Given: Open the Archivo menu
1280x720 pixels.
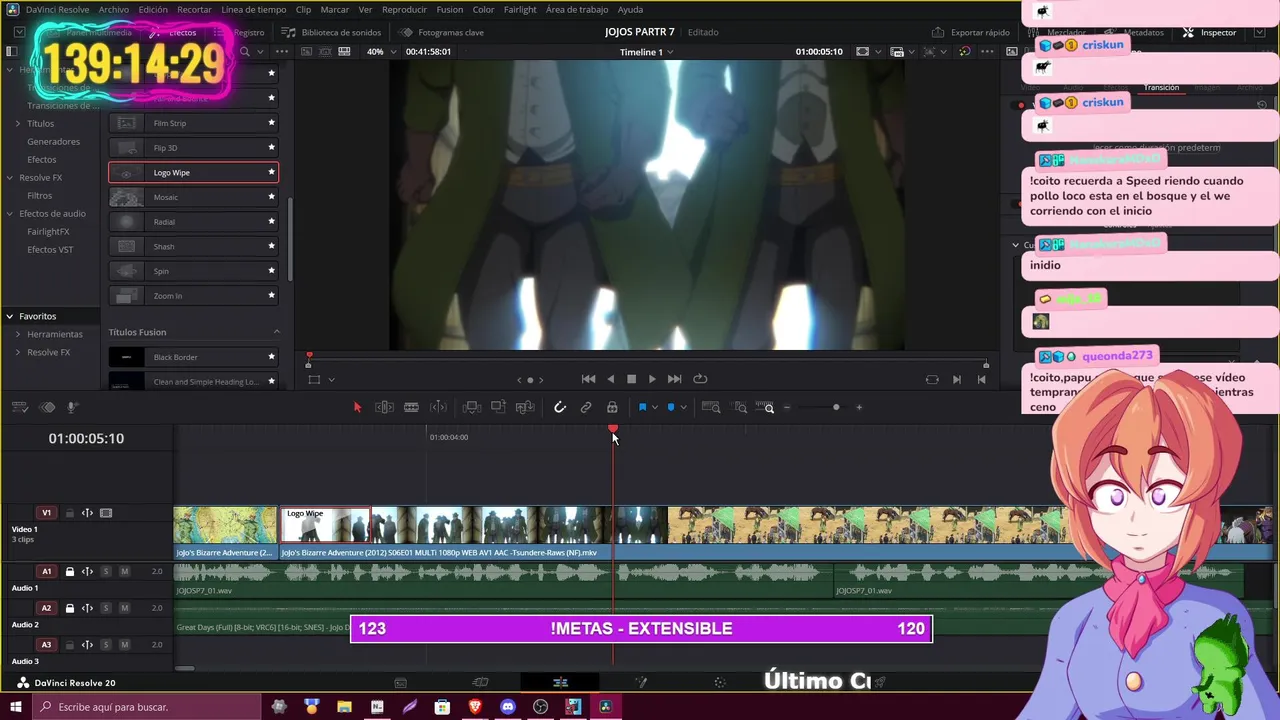Looking at the screenshot, I should point(114,9).
